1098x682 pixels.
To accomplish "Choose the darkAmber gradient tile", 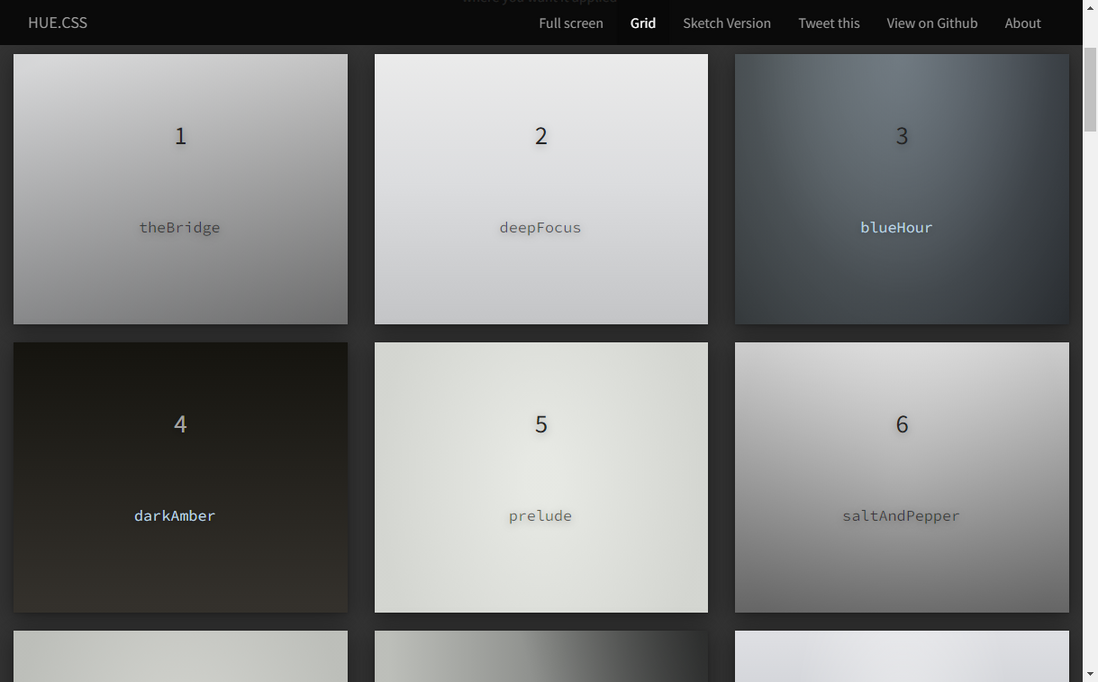I will (181, 478).
